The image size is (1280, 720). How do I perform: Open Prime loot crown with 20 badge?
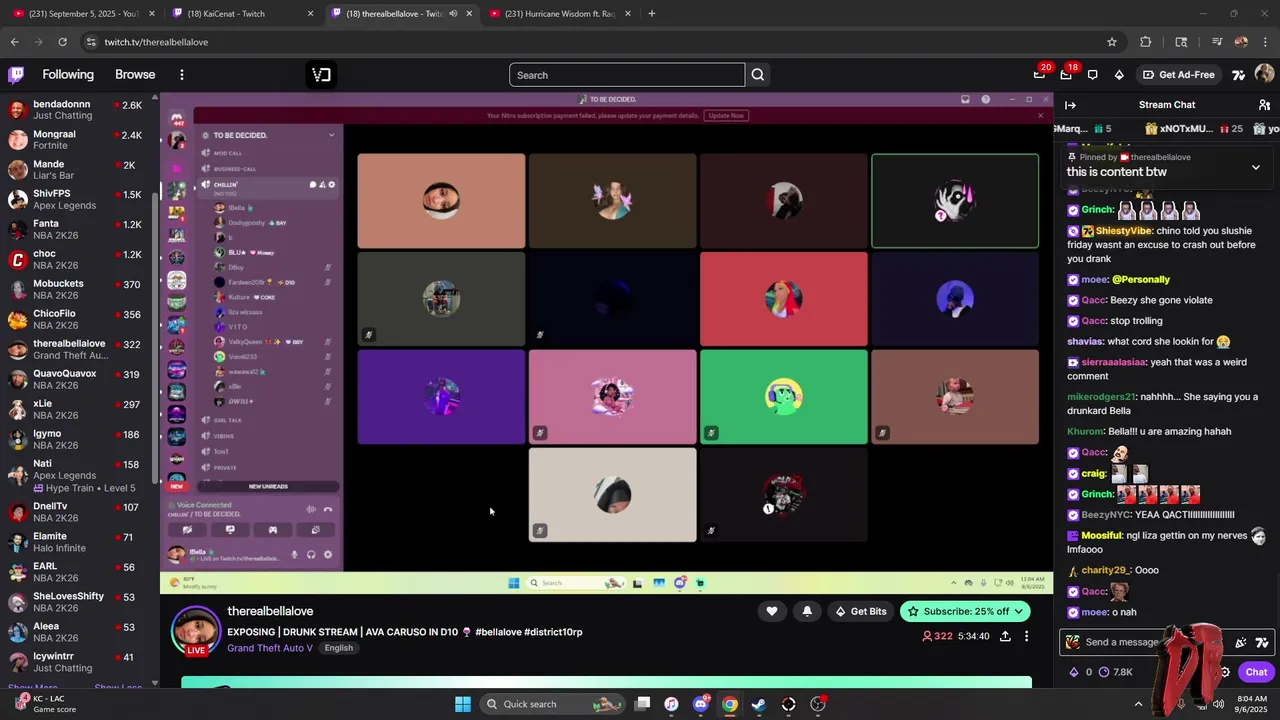click(x=1039, y=75)
